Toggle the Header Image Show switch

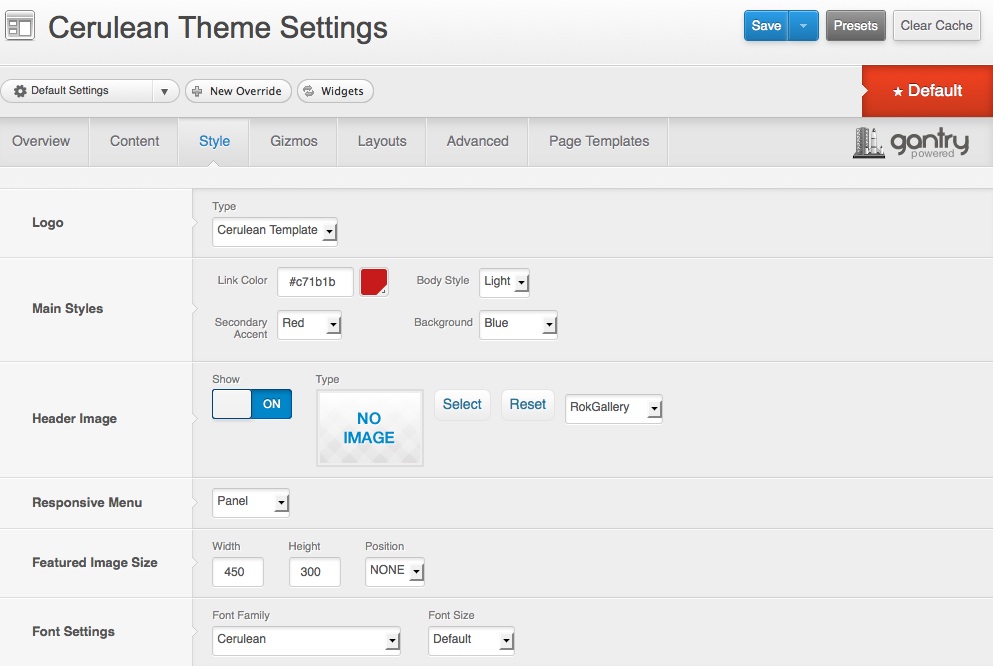tap(252, 404)
